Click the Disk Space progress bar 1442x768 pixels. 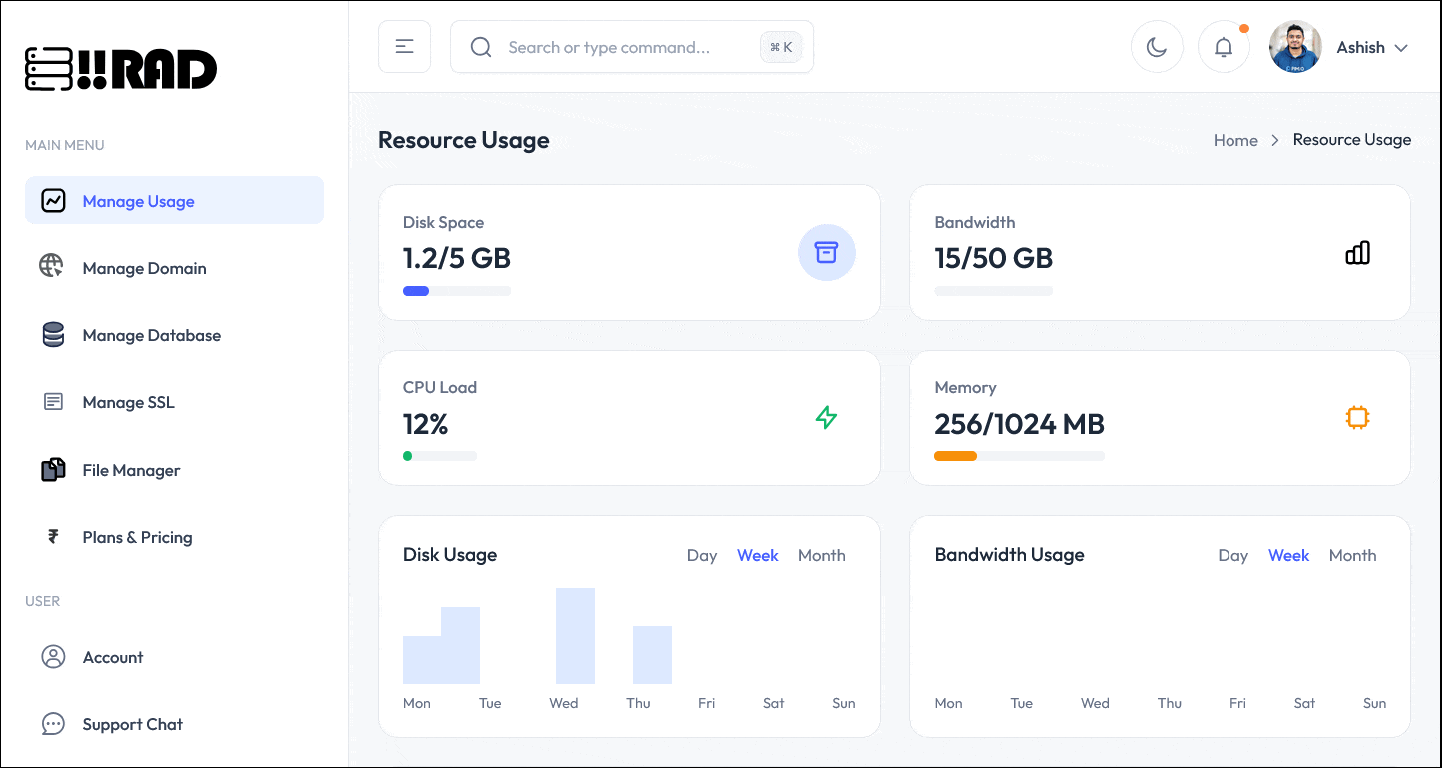pos(456,291)
